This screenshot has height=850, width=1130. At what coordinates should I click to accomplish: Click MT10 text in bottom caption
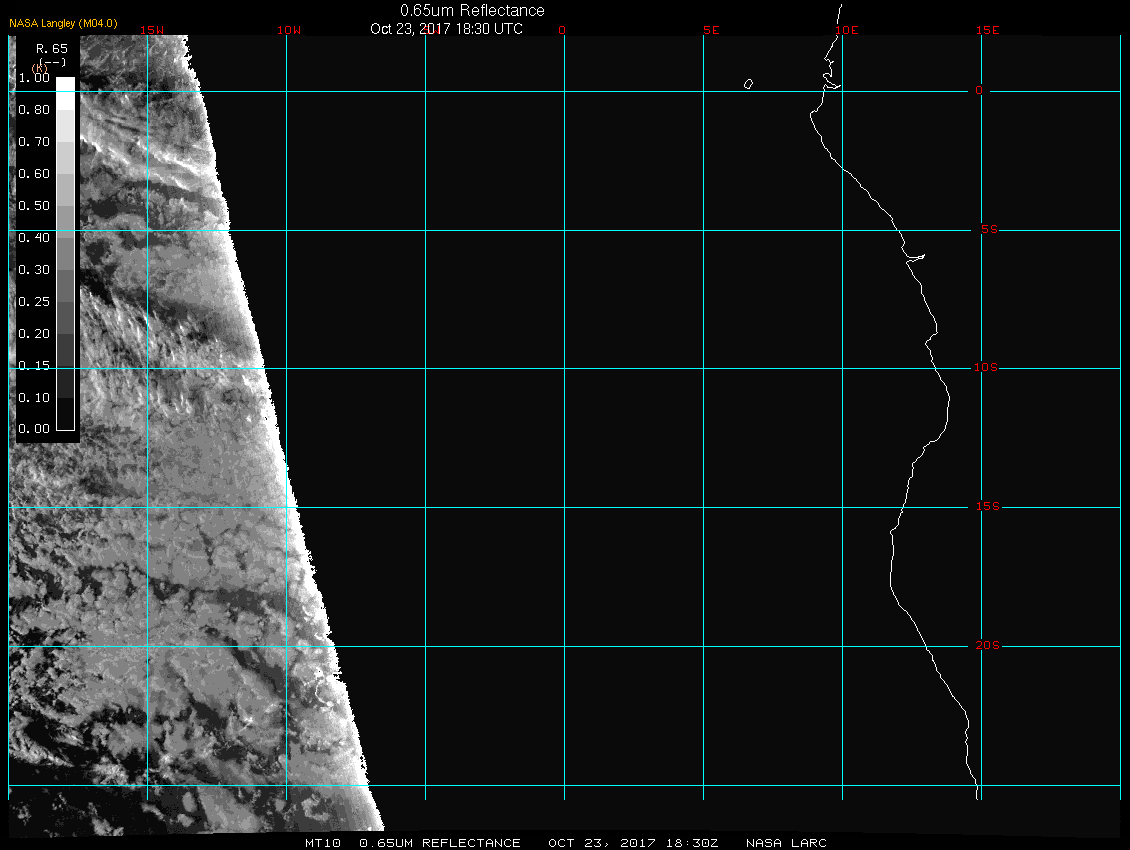tap(323, 843)
